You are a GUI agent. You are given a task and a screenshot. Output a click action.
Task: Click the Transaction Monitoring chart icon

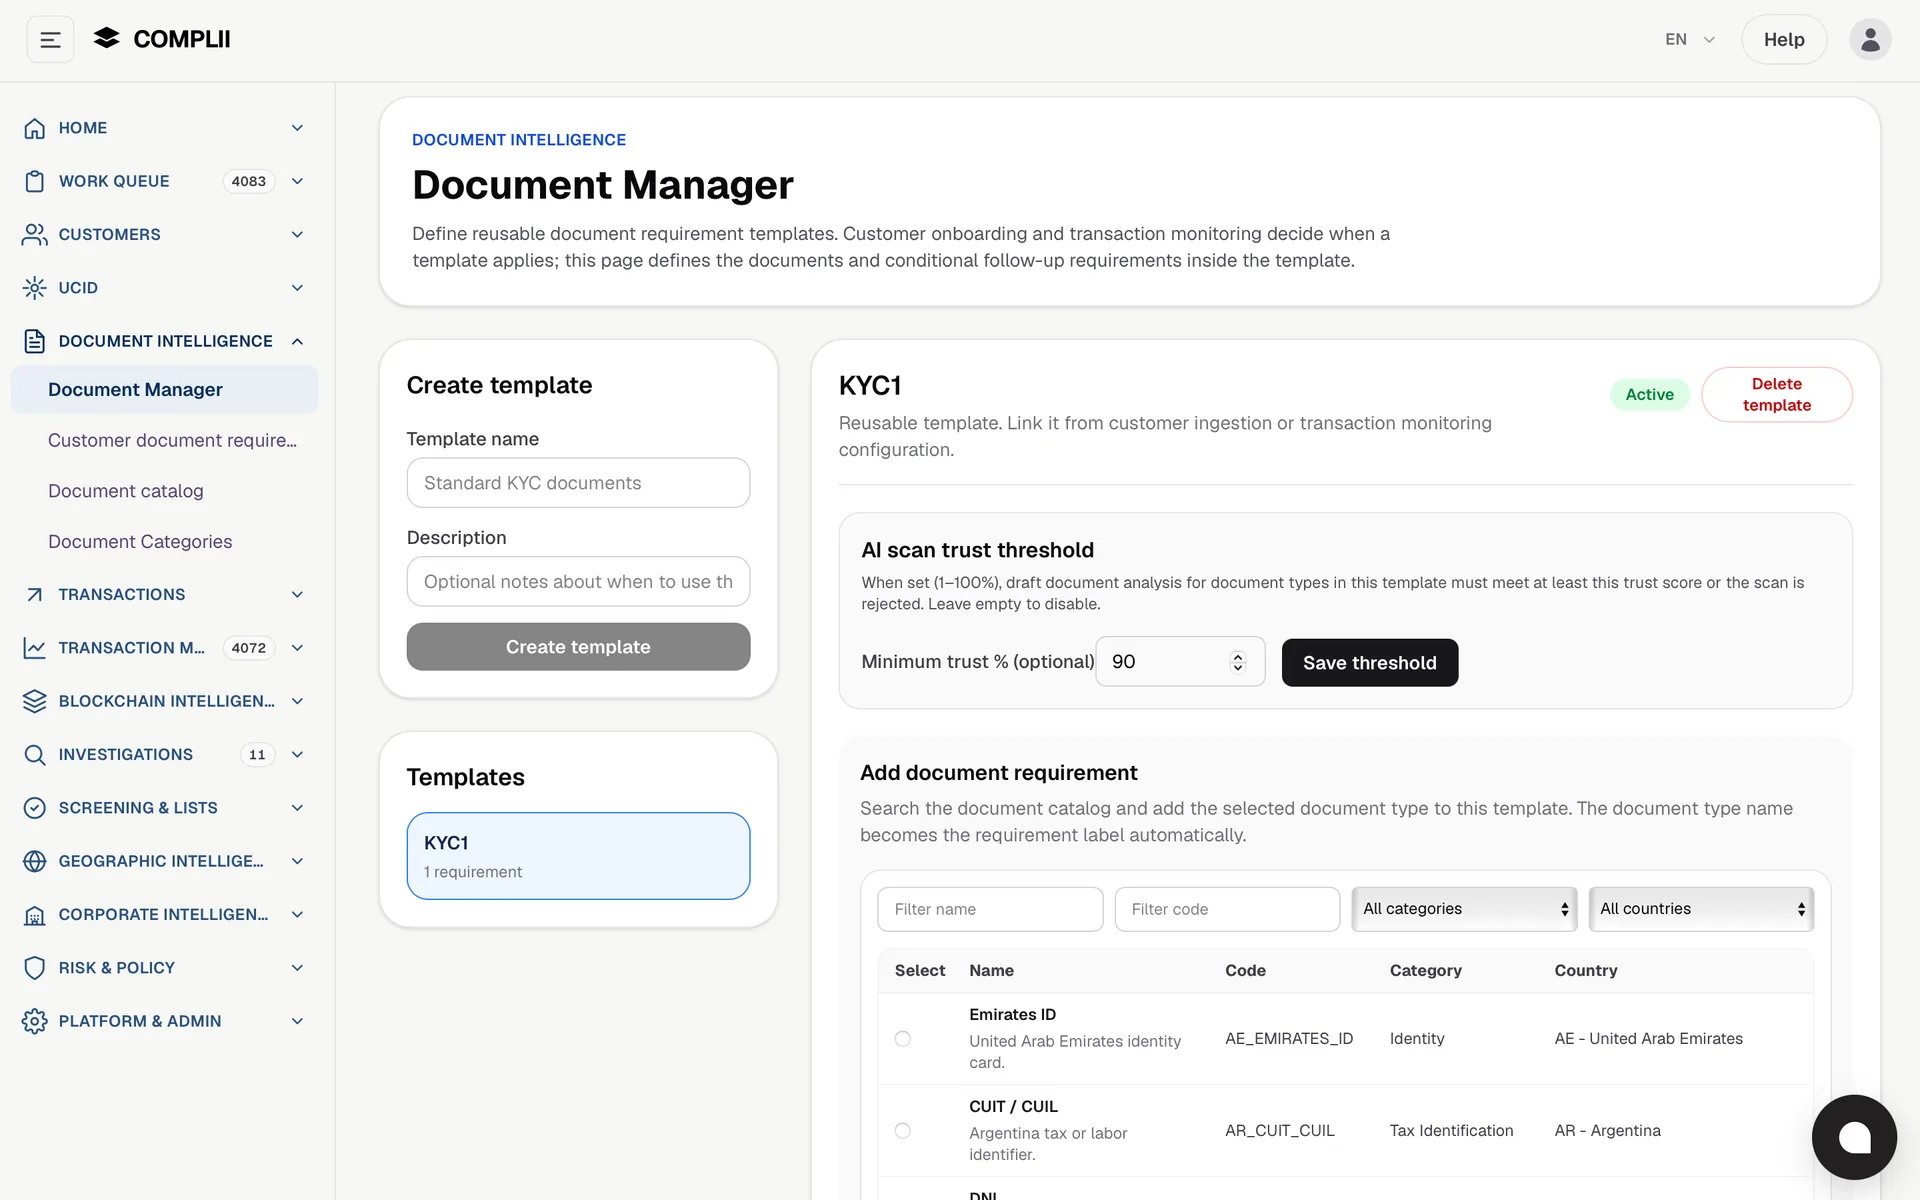[35, 648]
